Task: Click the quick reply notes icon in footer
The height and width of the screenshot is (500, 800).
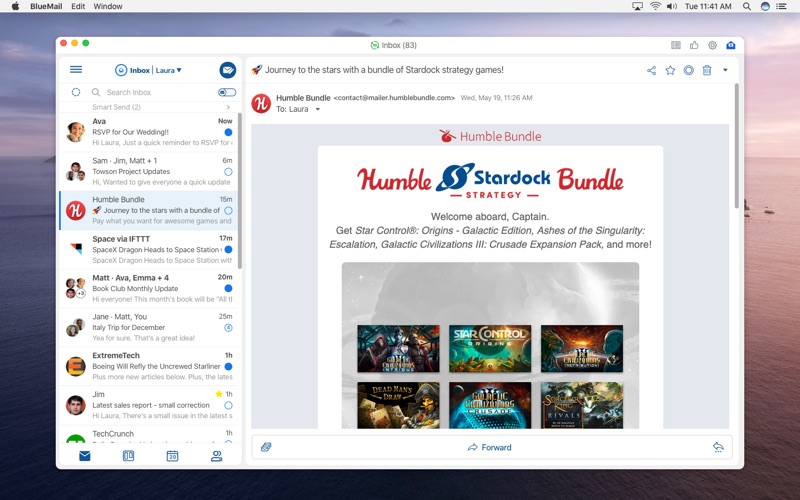Action: tap(266, 447)
